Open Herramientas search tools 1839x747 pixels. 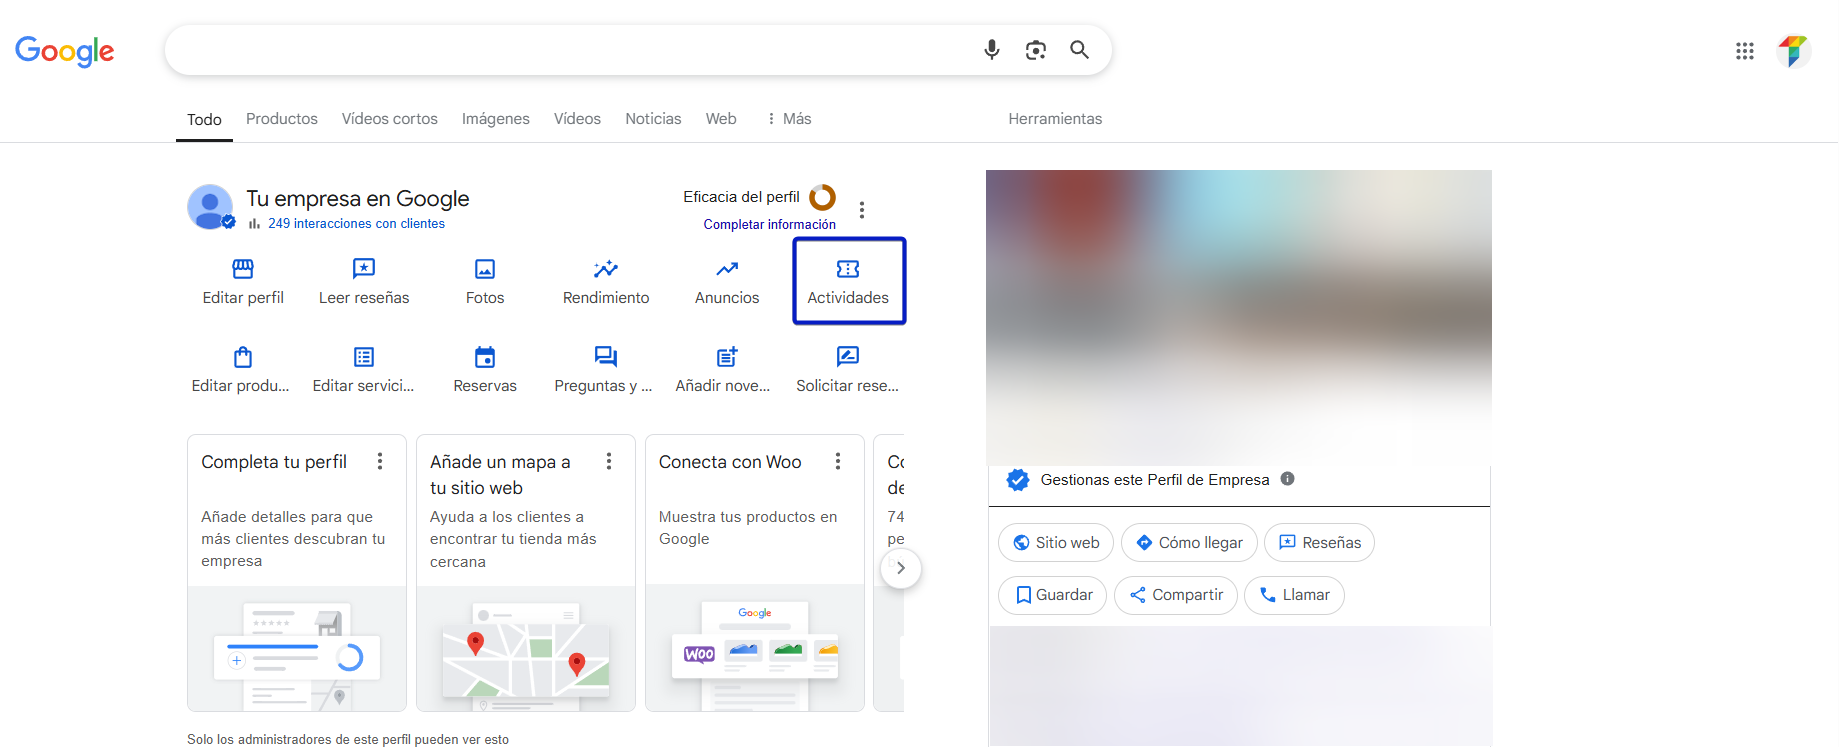coord(1055,119)
